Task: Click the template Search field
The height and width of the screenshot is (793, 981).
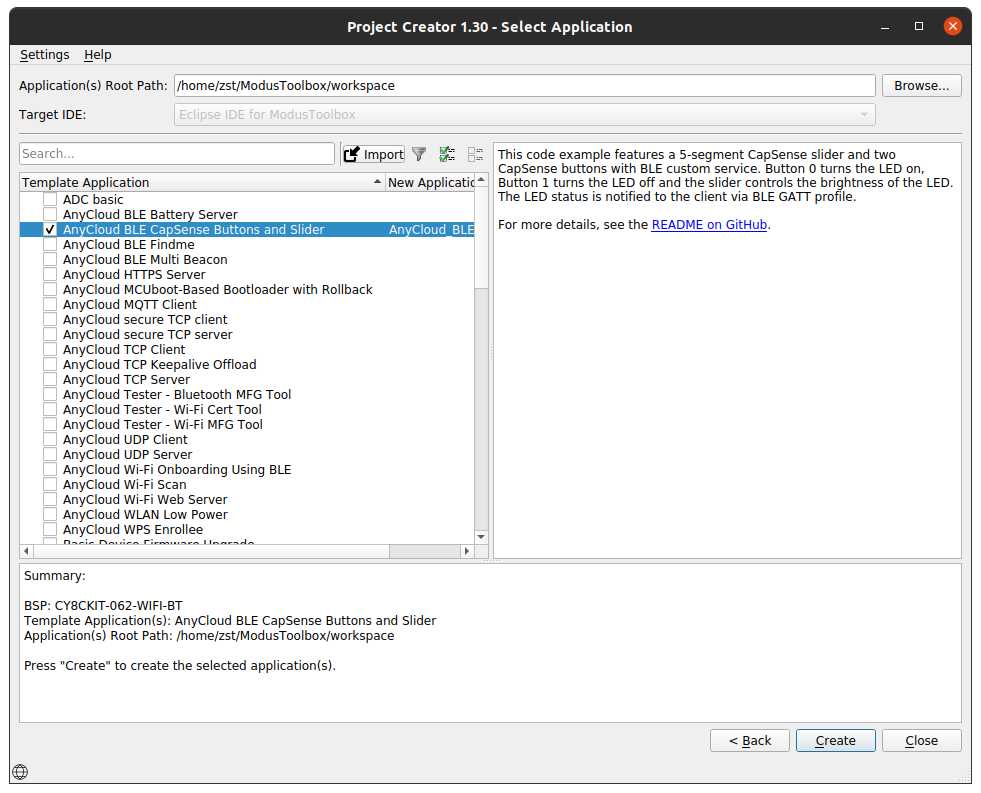Action: click(x=177, y=154)
